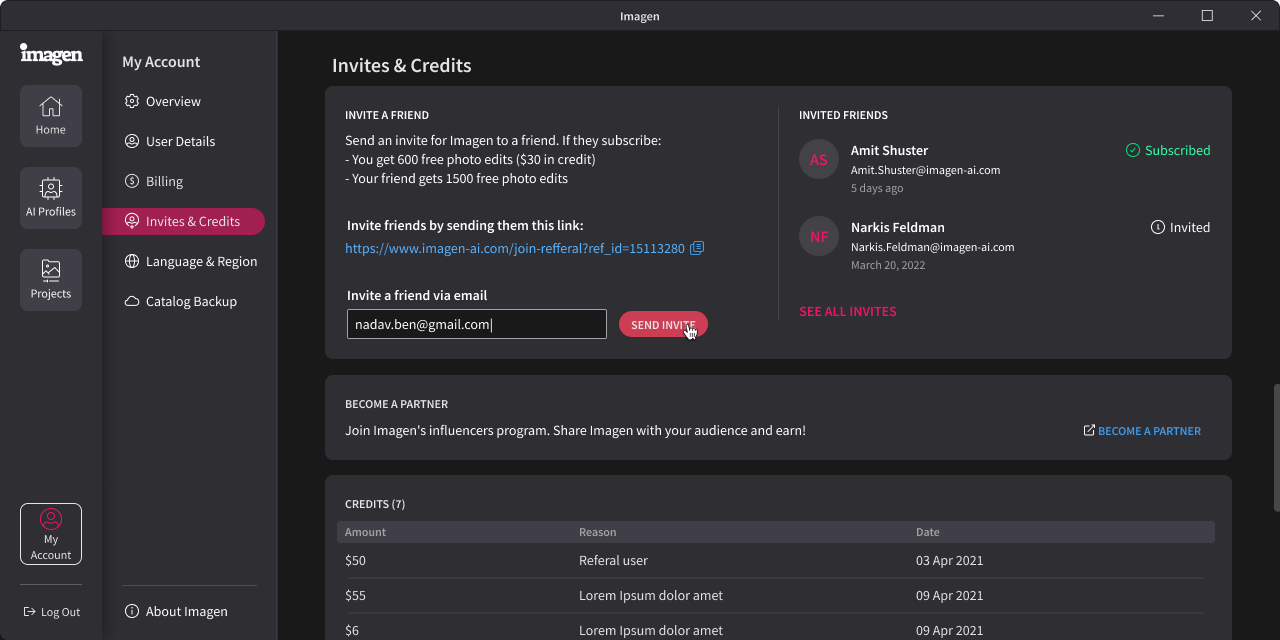Click the cloud icon for Catalog Backup
1280x640 pixels.
[132, 301]
